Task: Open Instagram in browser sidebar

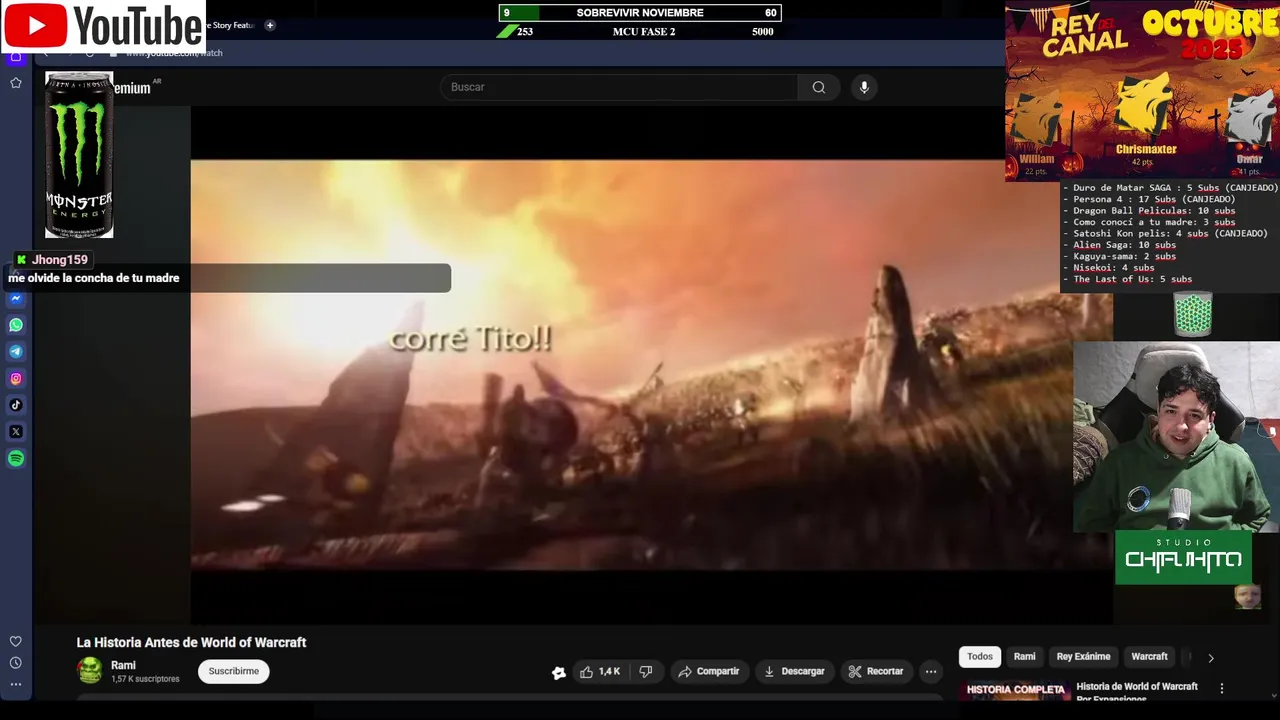Action: tap(16, 378)
